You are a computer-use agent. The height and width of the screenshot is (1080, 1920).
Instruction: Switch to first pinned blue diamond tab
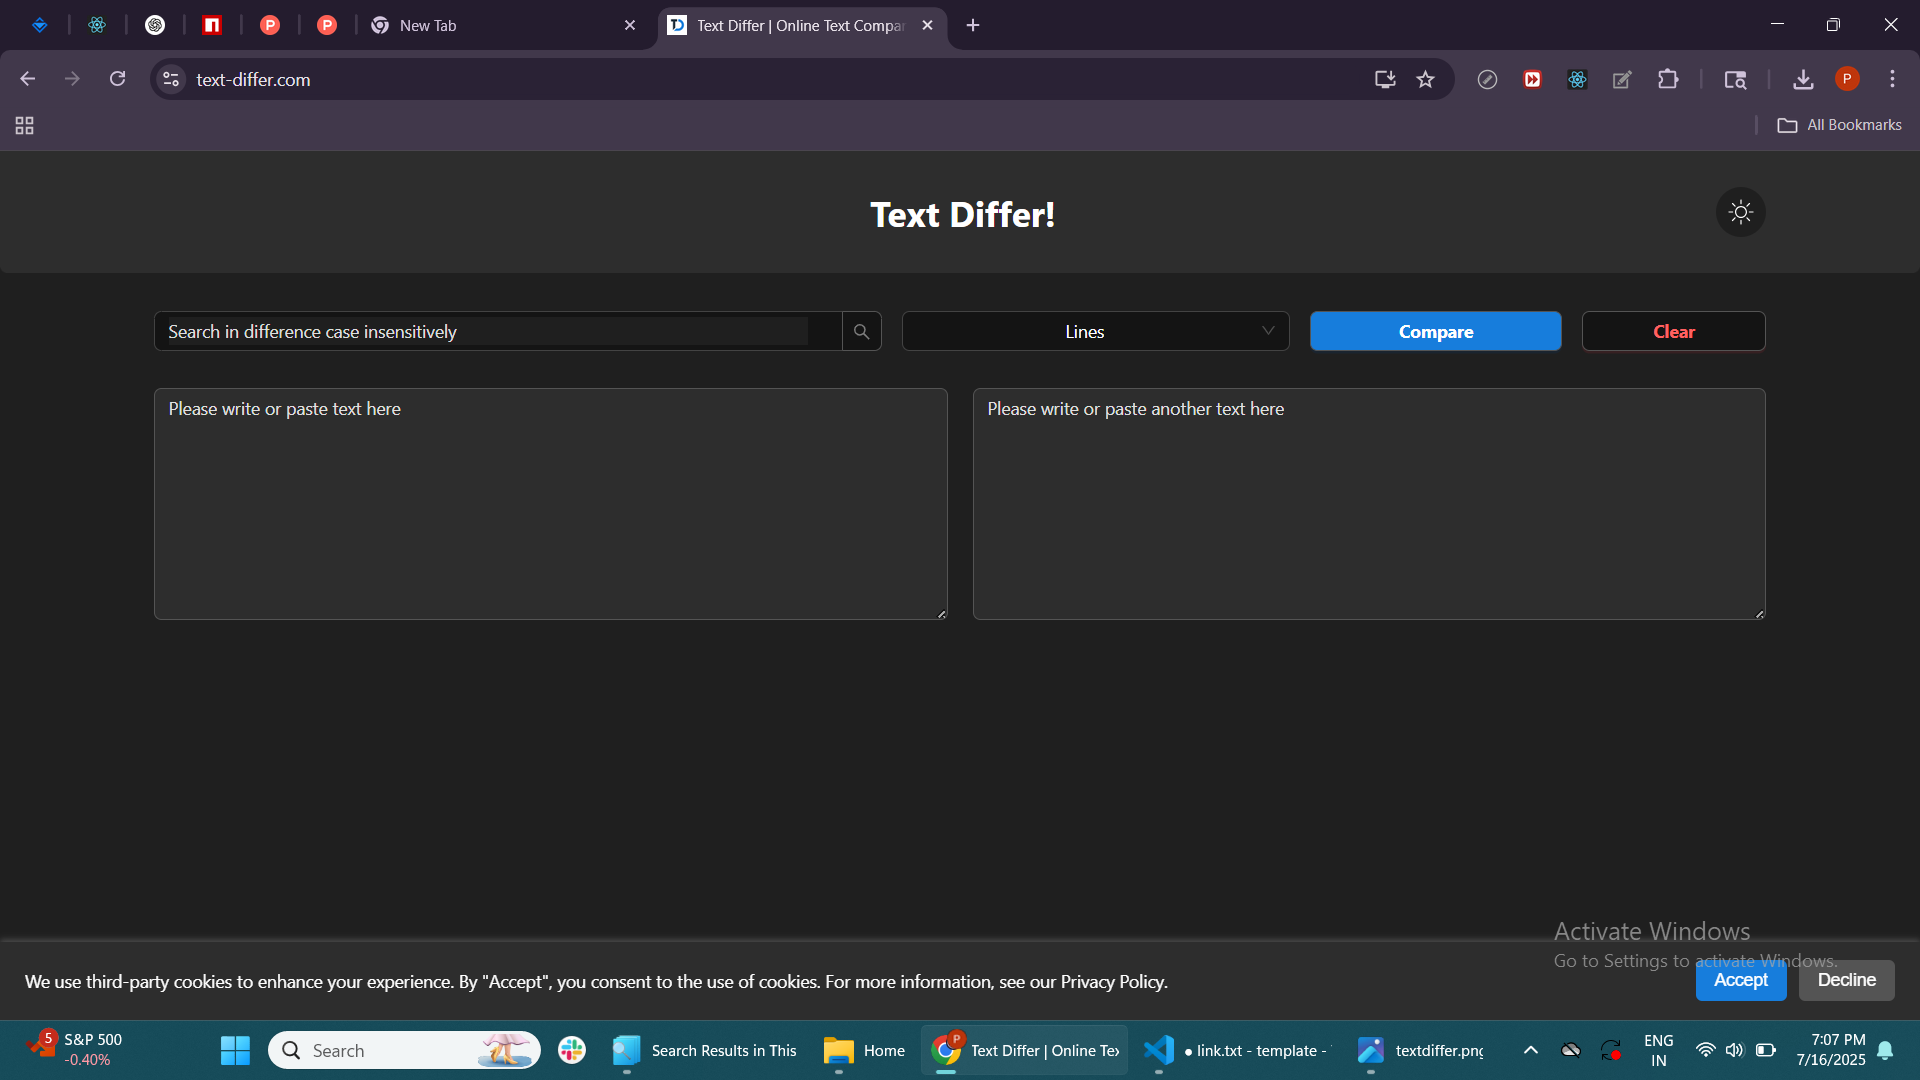(x=40, y=25)
